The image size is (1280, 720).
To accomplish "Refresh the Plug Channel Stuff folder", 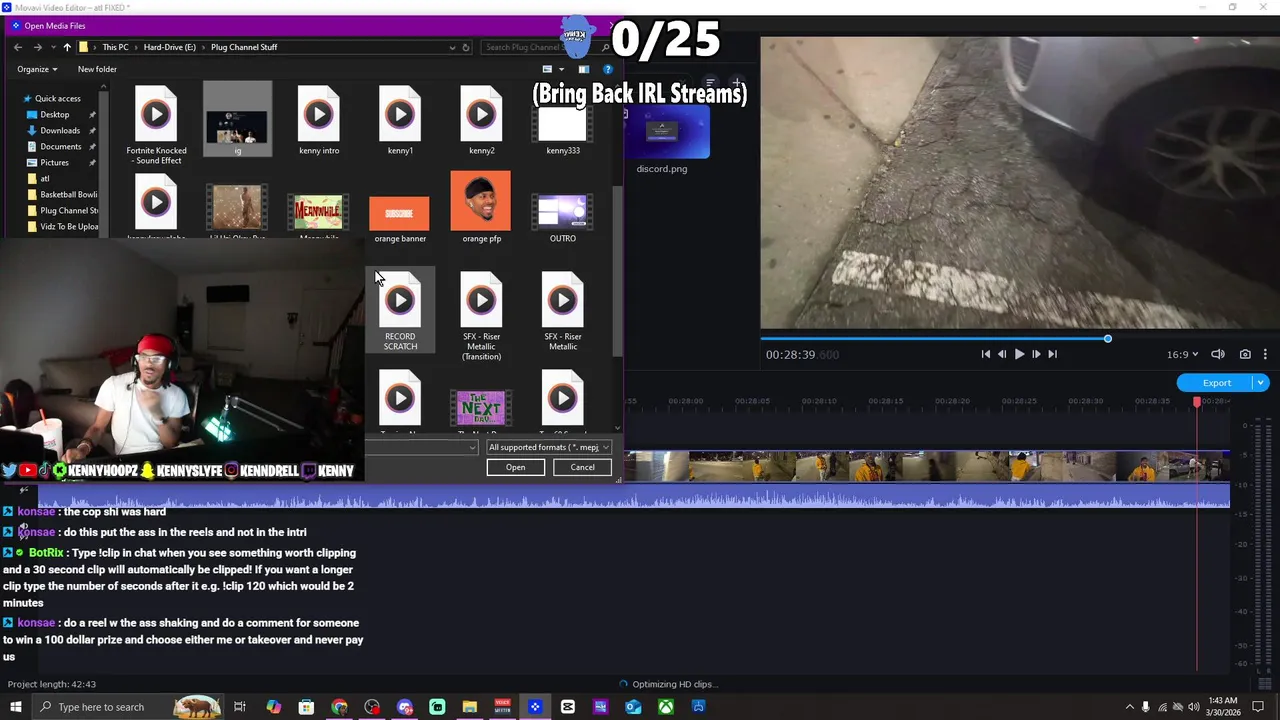I will [x=465, y=47].
